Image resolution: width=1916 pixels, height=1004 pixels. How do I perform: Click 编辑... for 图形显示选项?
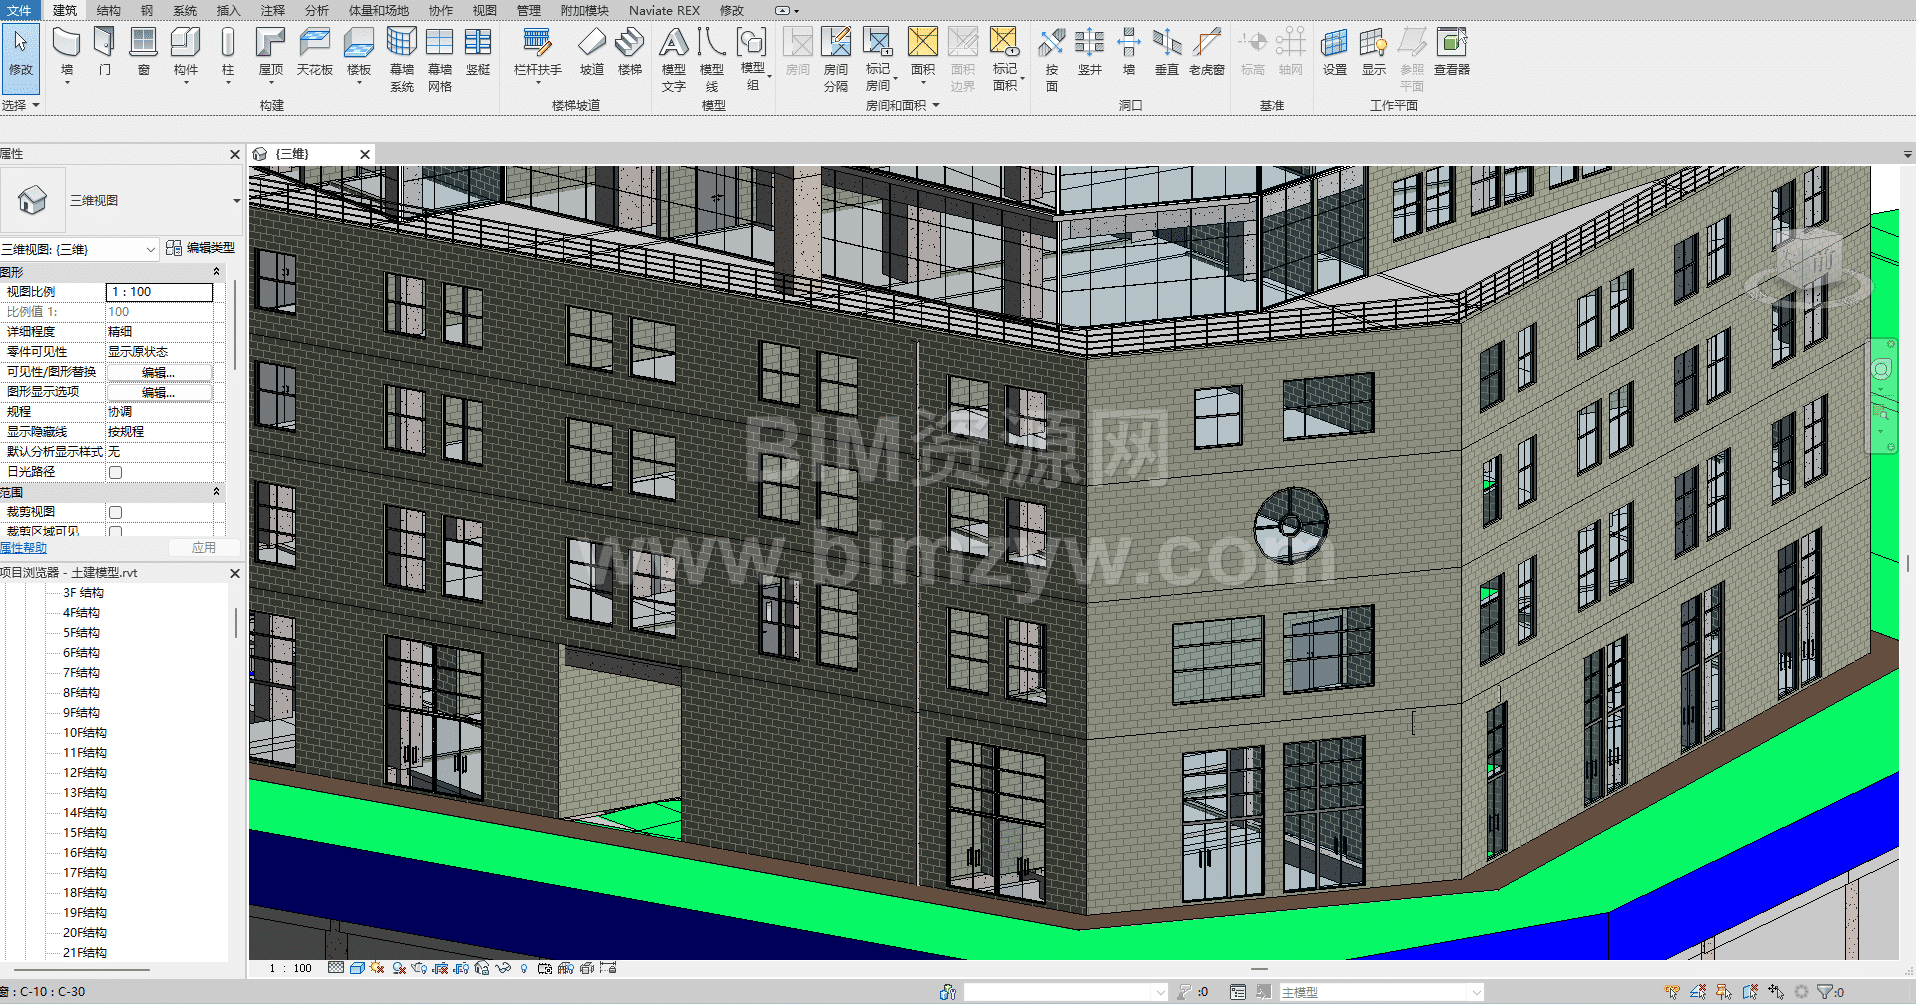pyautogui.click(x=159, y=392)
